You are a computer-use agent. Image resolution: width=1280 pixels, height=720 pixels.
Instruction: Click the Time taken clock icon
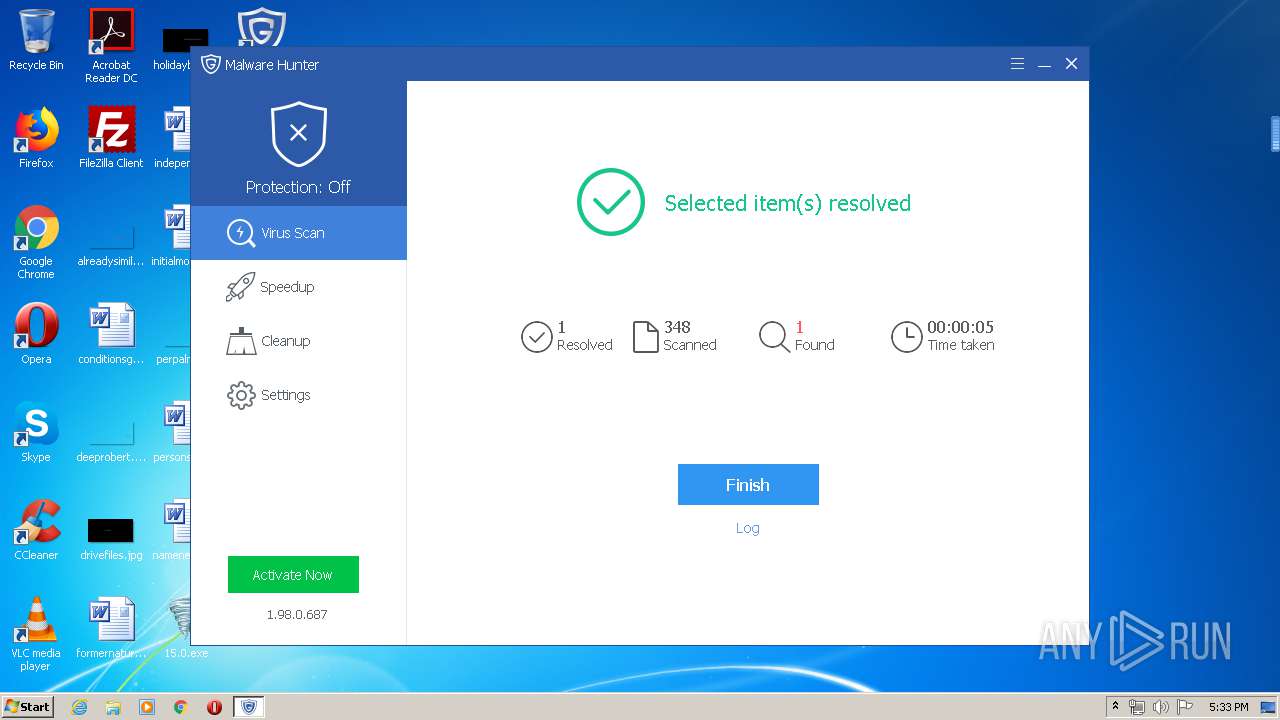point(906,337)
